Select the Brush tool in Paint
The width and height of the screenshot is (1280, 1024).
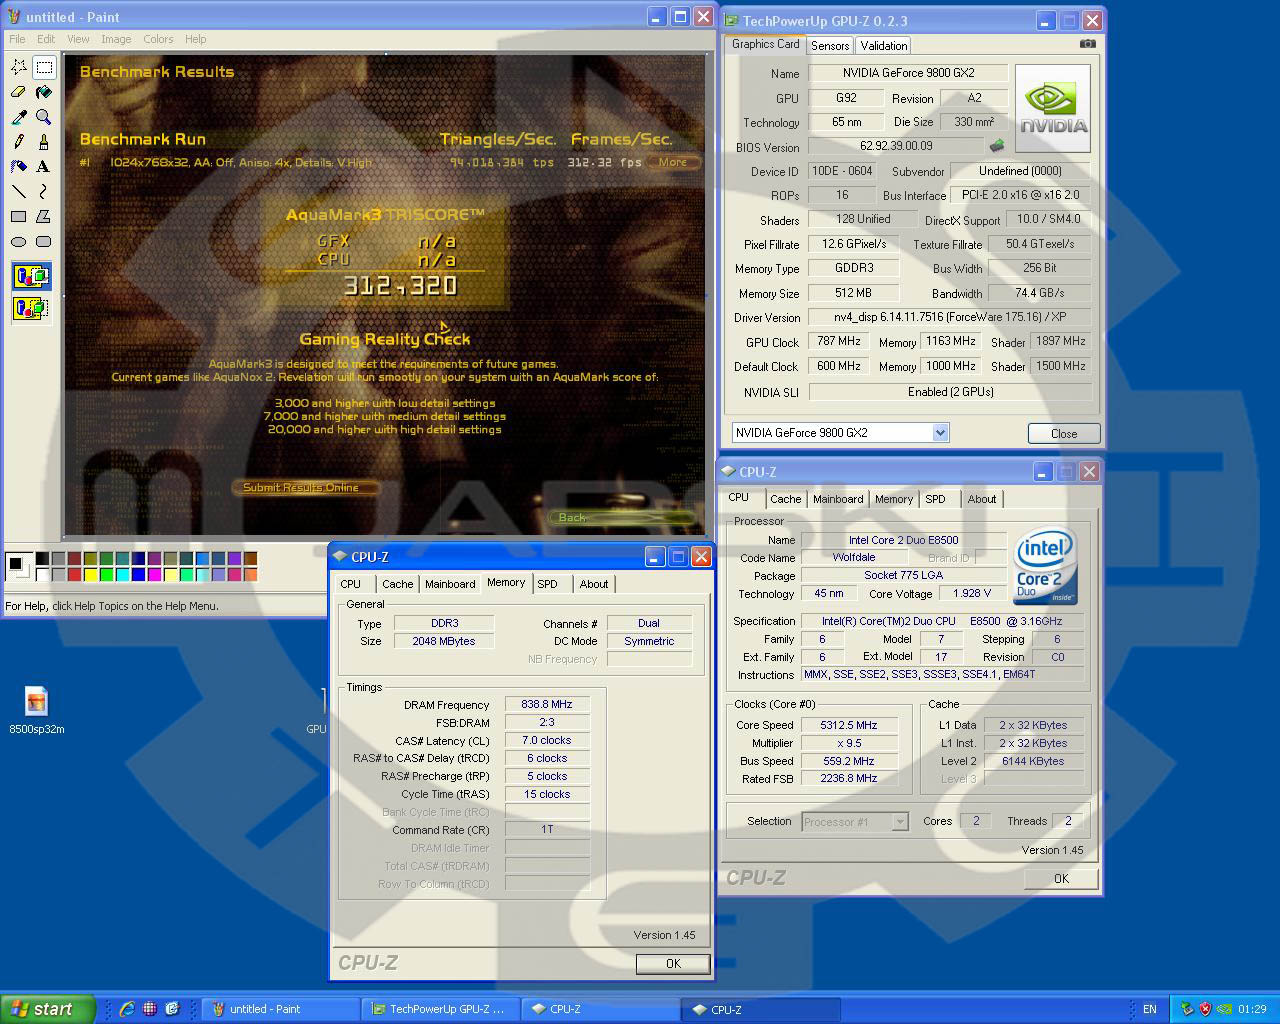(x=44, y=142)
